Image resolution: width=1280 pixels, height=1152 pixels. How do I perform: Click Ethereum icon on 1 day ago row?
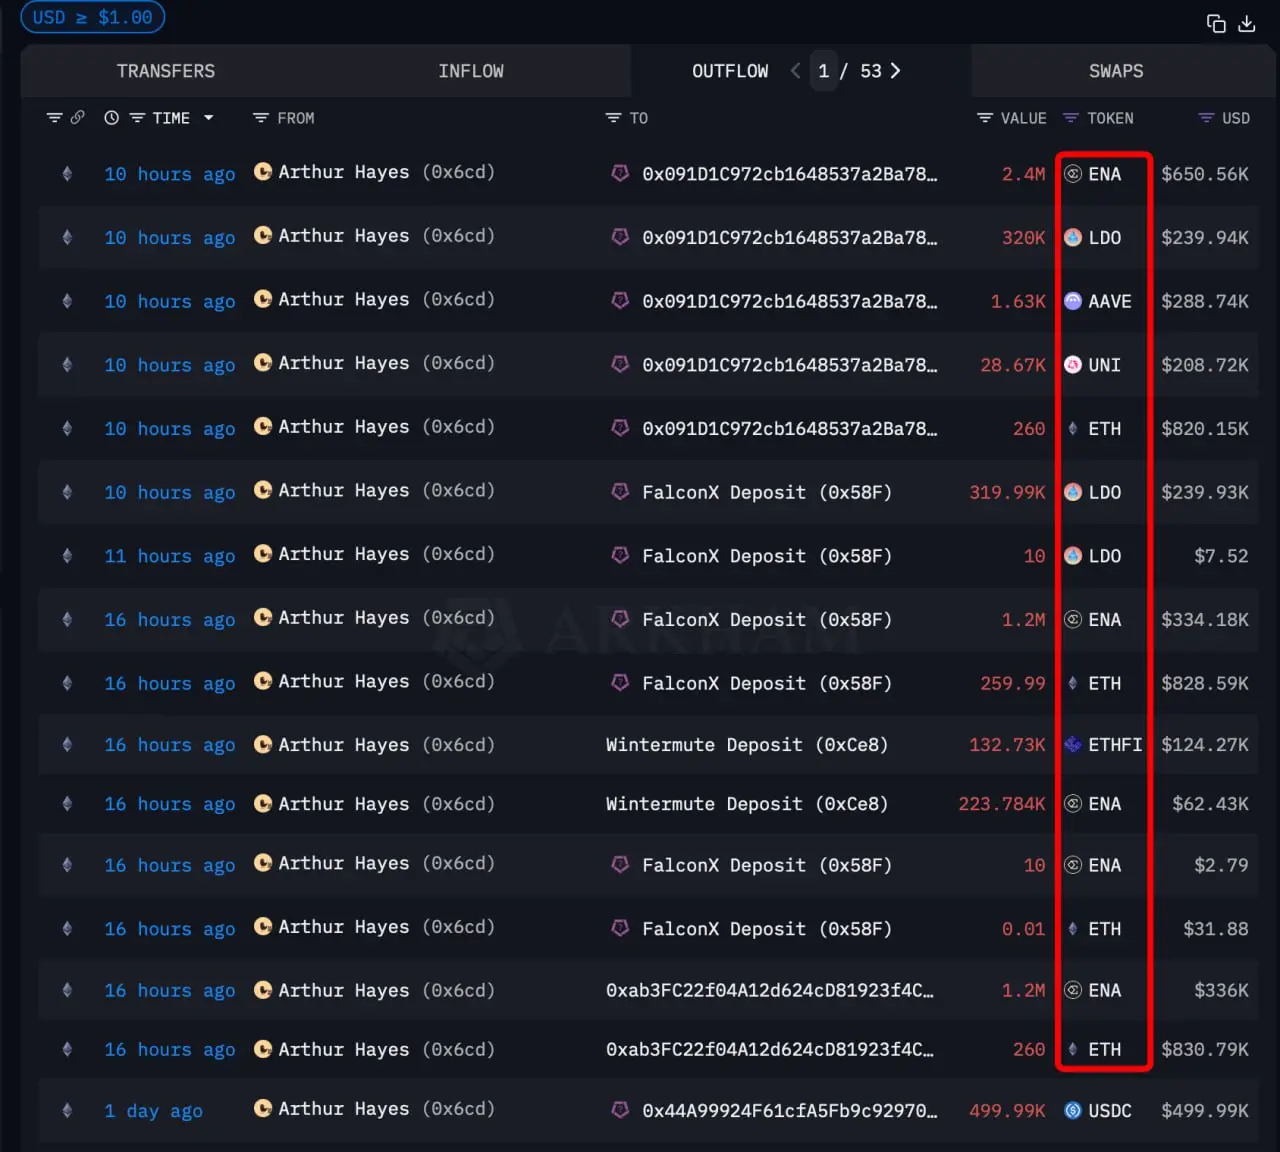pos(67,1110)
